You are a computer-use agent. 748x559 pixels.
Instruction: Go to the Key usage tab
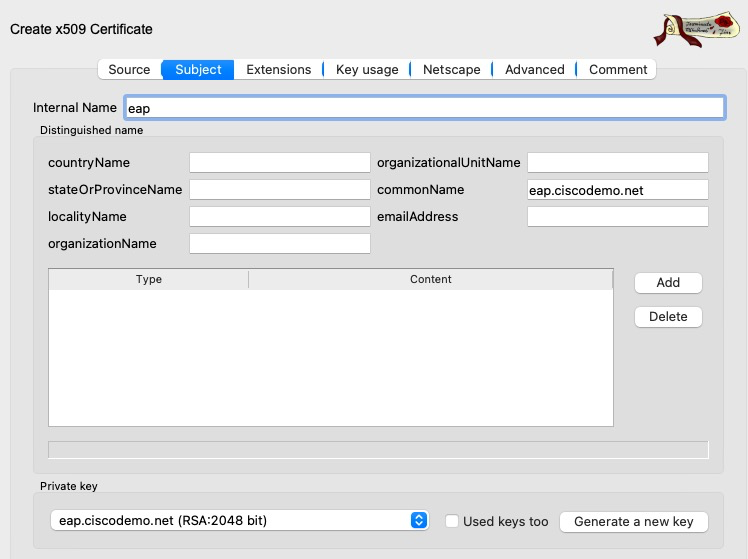pyautogui.click(x=367, y=70)
